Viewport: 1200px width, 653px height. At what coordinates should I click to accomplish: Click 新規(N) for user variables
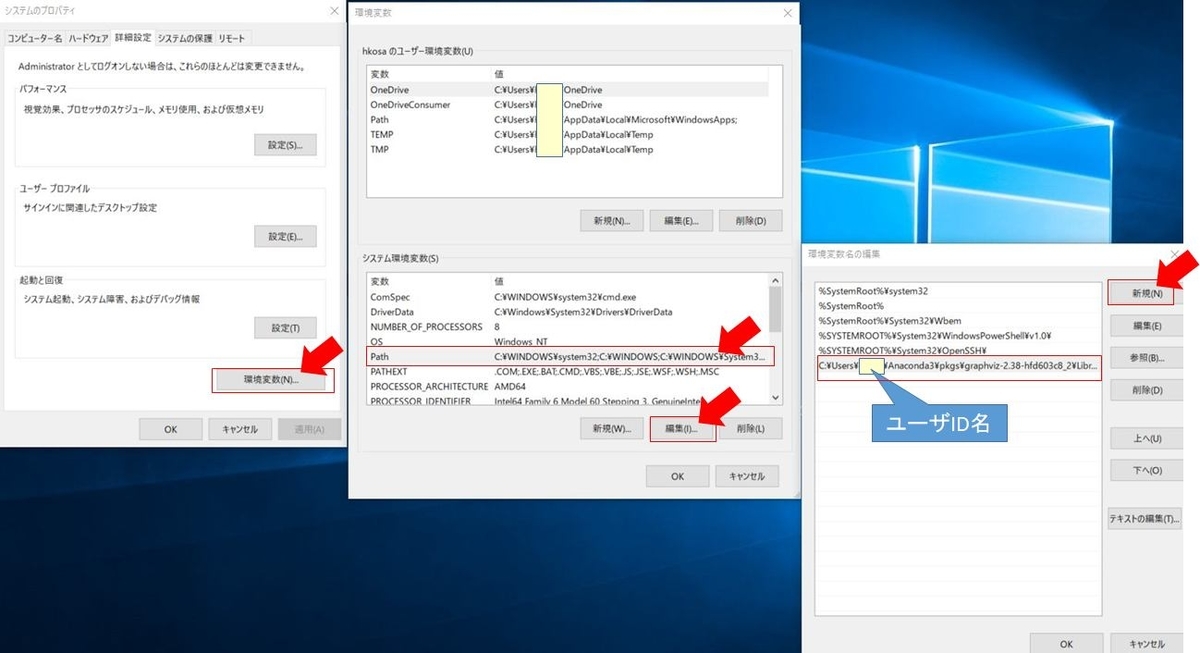tap(611, 220)
